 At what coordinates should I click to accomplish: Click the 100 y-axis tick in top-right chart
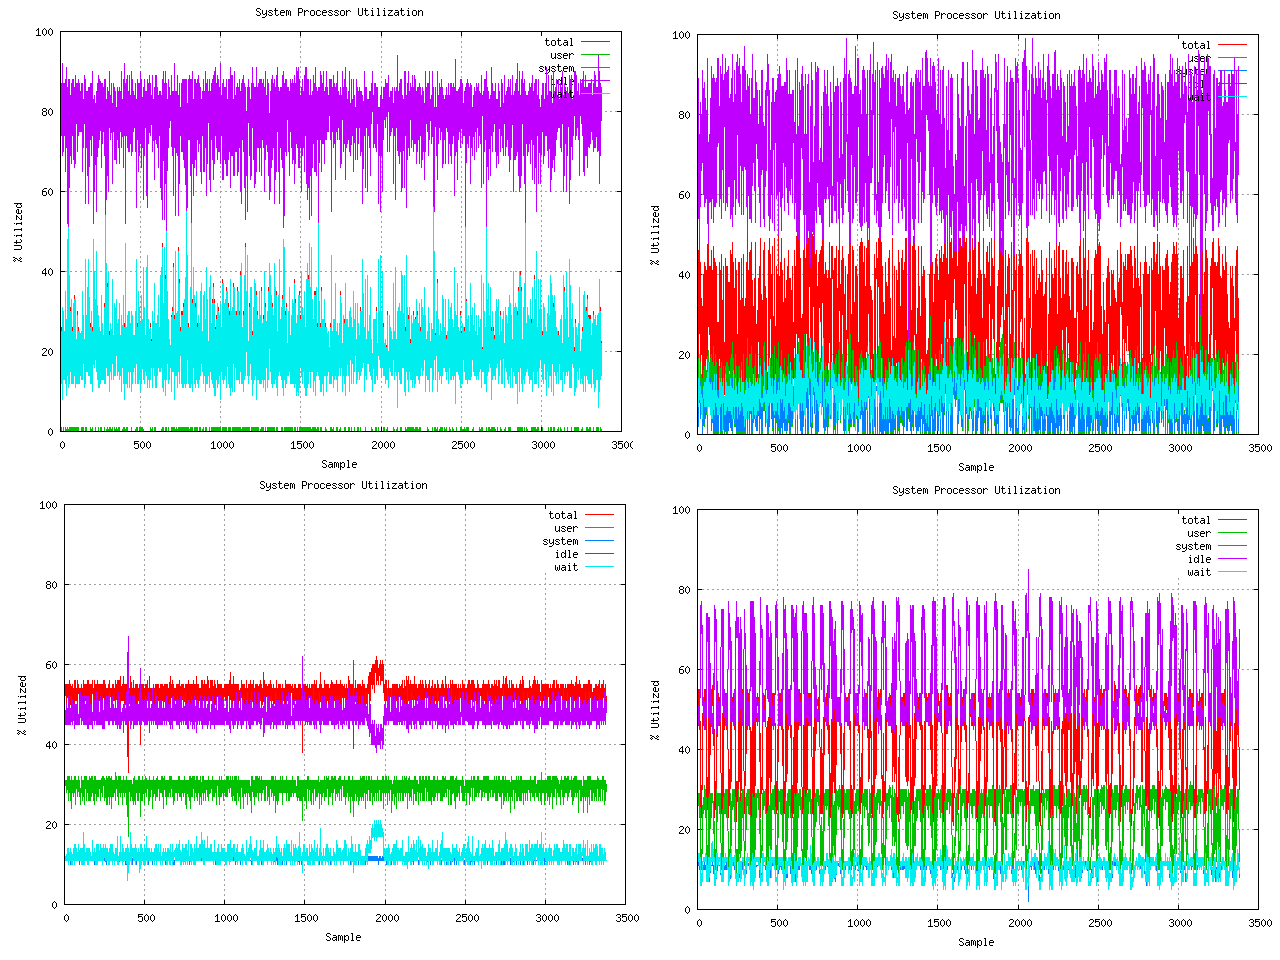(681, 35)
